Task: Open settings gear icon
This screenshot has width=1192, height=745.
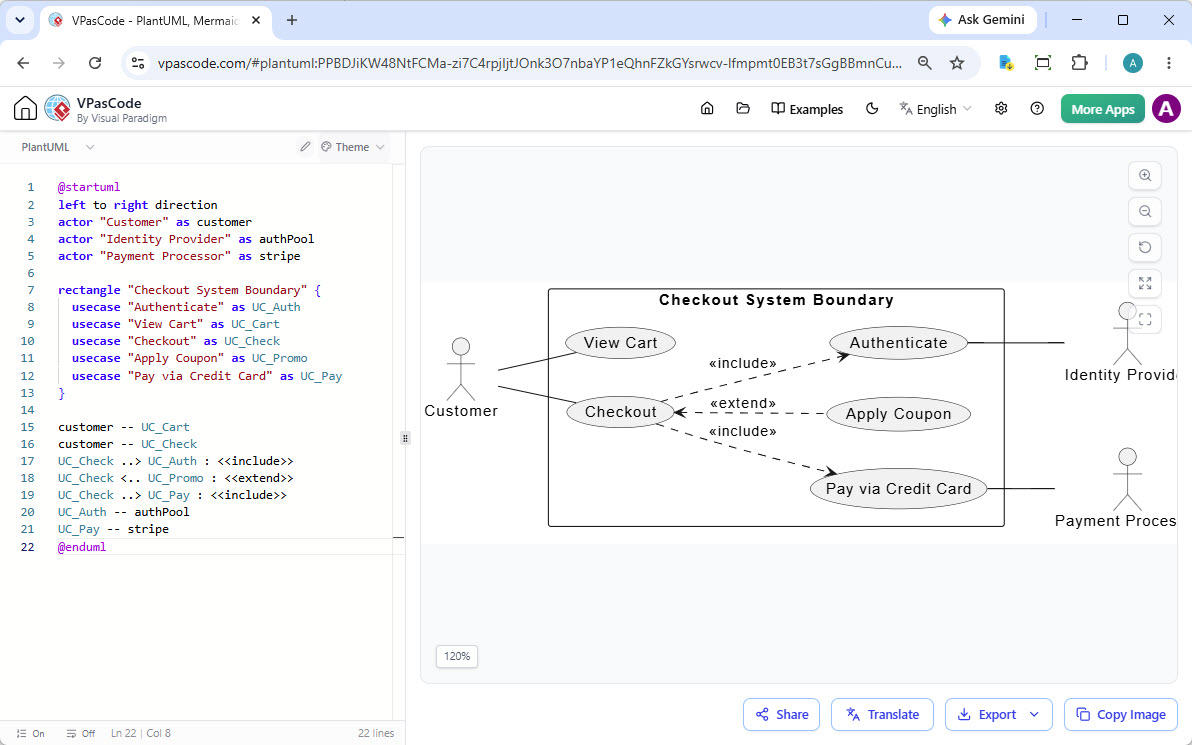Action: tap(1001, 109)
